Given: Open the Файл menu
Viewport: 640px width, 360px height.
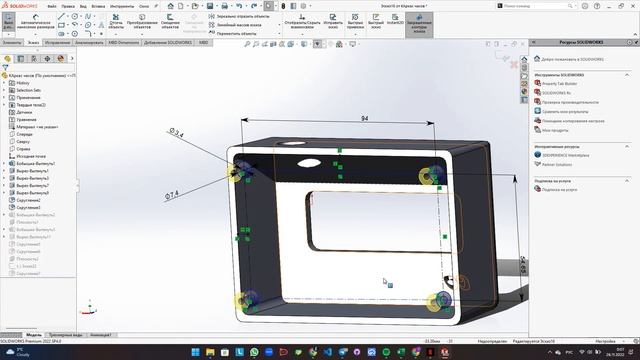Looking at the screenshot, I should (52, 7).
